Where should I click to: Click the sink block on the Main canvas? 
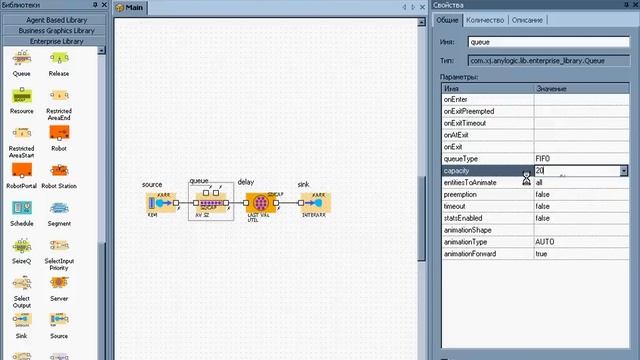pos(316,203)
